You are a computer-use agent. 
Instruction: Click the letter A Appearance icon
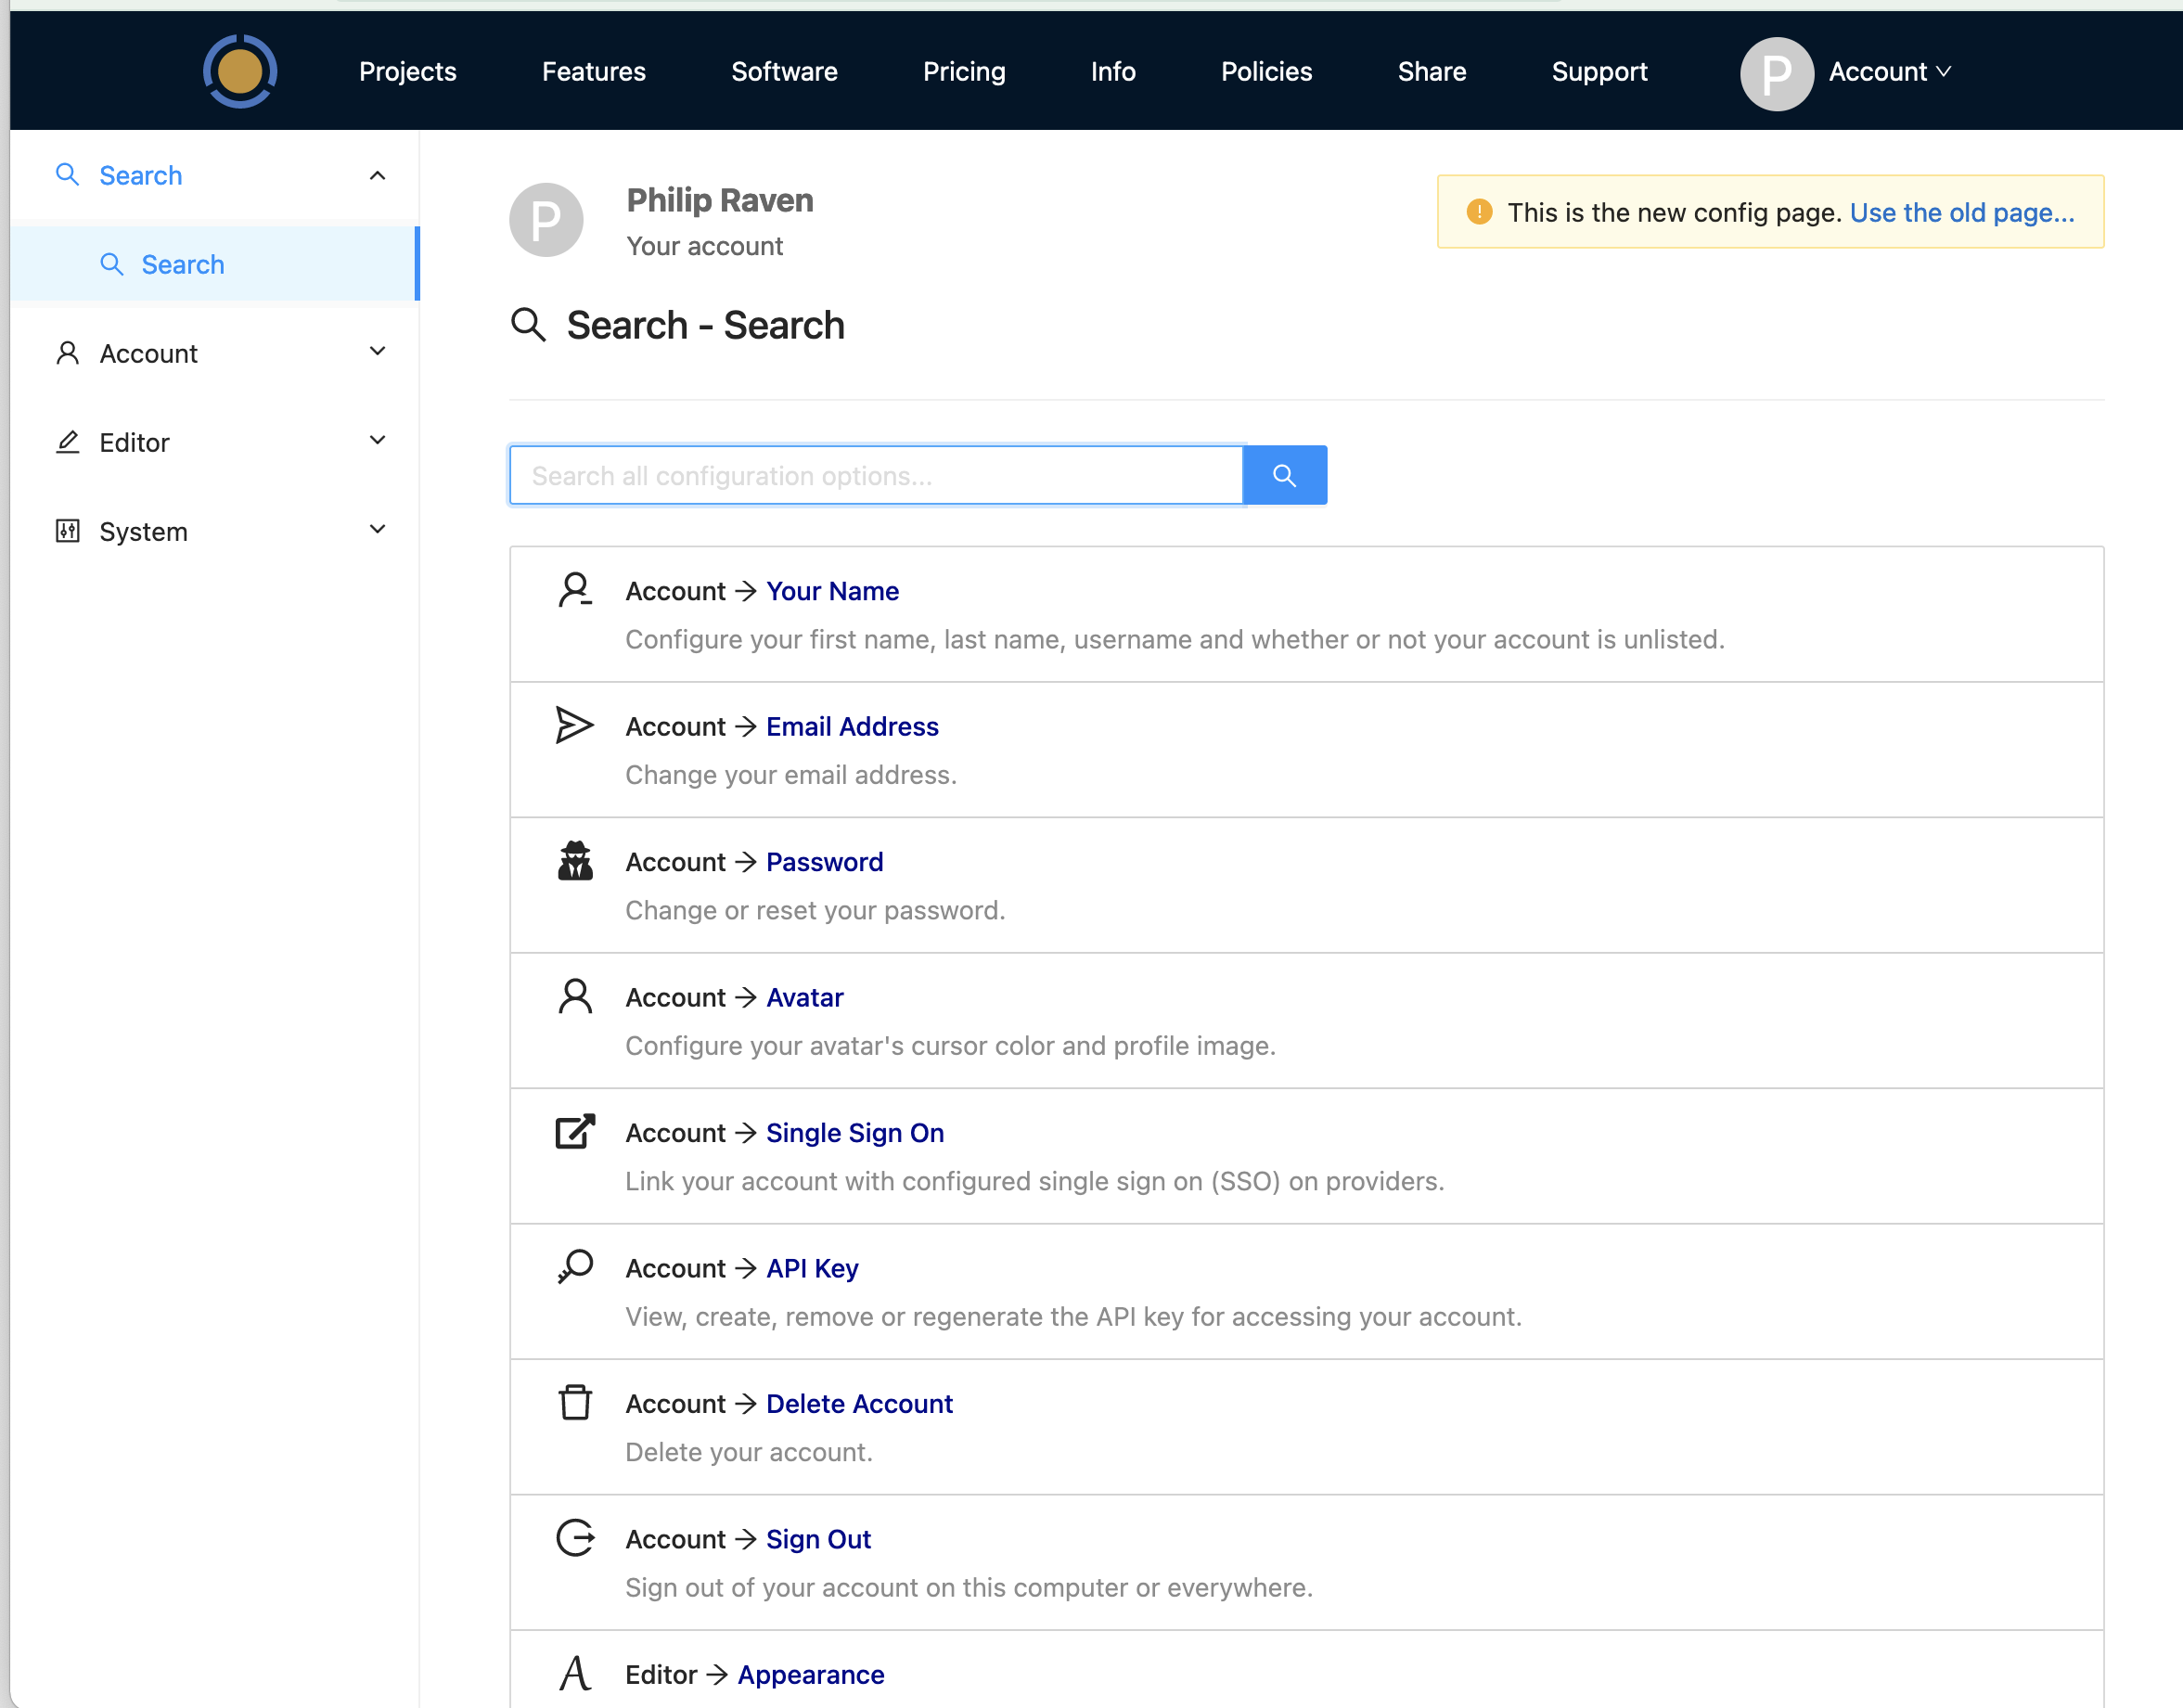(575, 1673)
